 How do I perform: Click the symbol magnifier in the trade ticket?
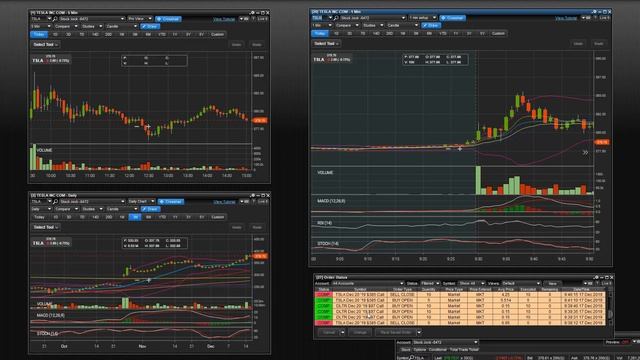(x=412, y=358)
